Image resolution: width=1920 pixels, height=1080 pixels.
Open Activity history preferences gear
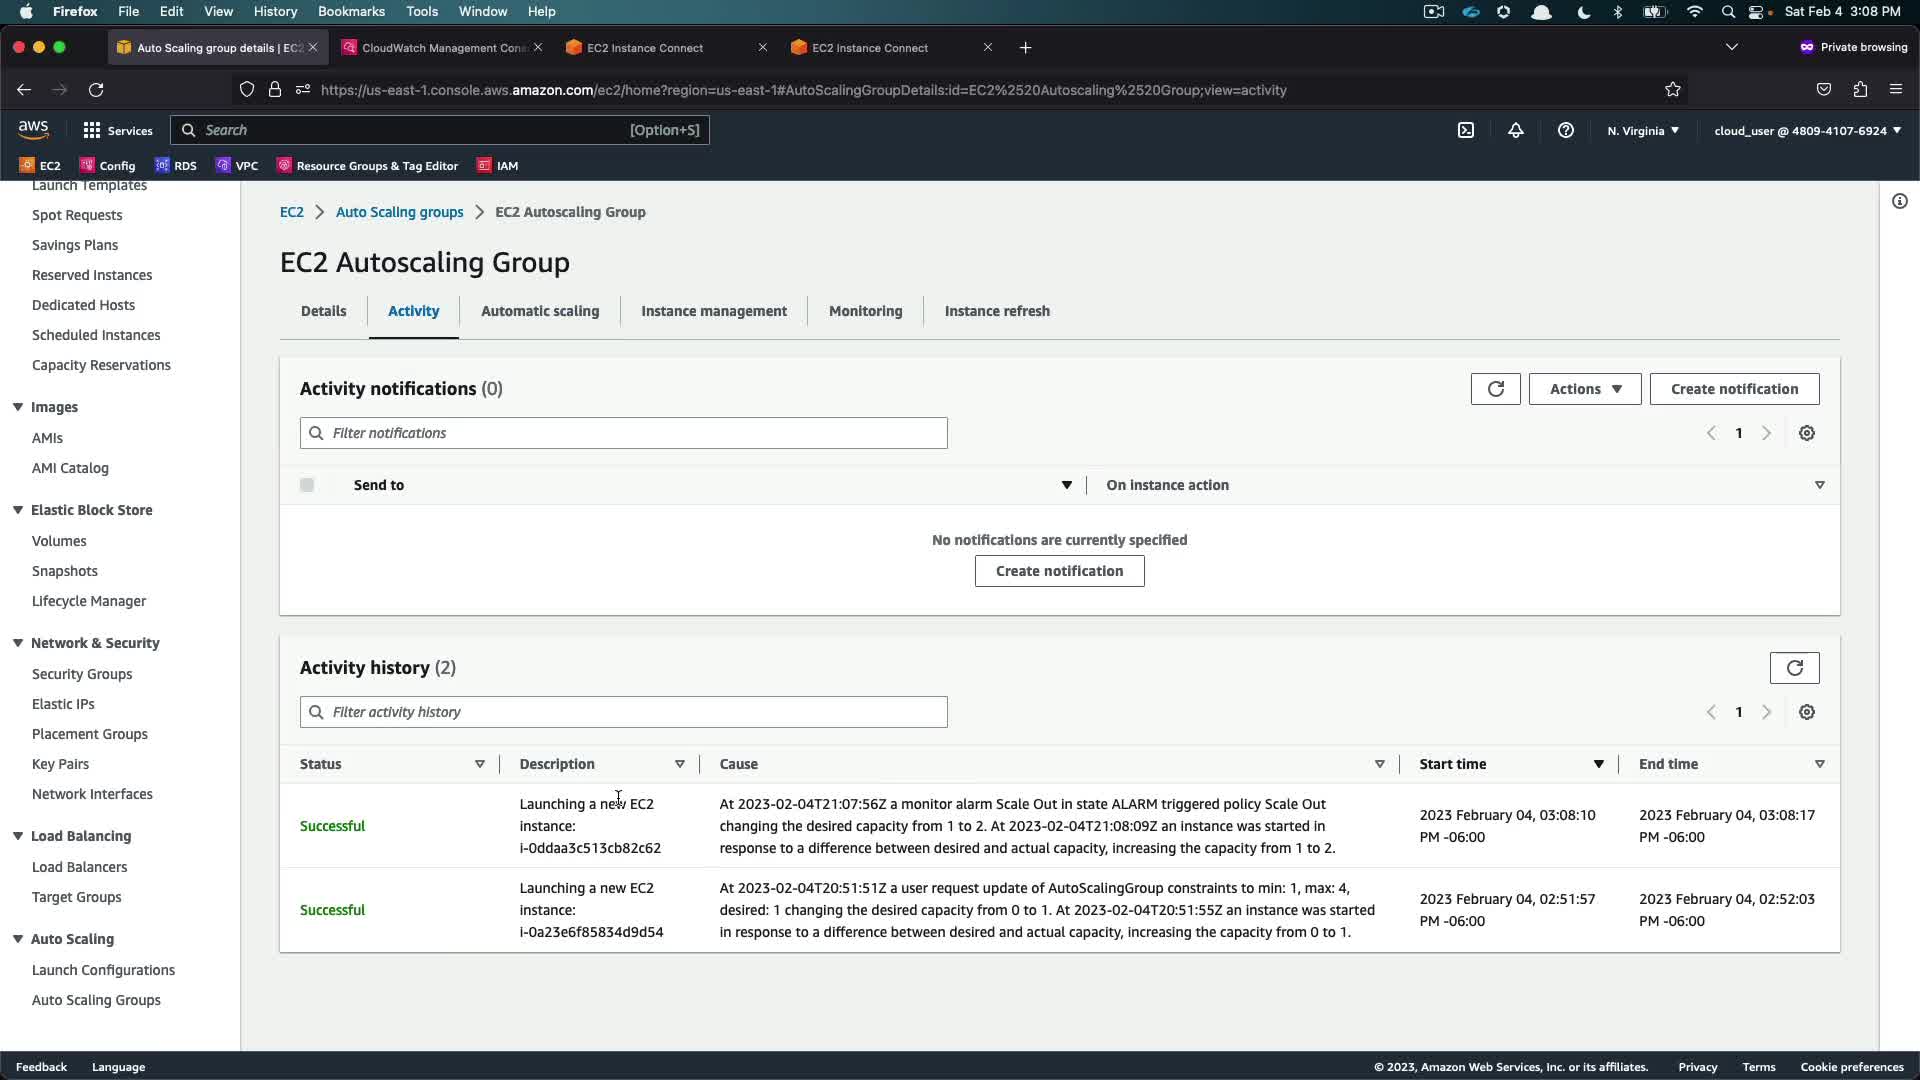click(x=1806, y=712)
